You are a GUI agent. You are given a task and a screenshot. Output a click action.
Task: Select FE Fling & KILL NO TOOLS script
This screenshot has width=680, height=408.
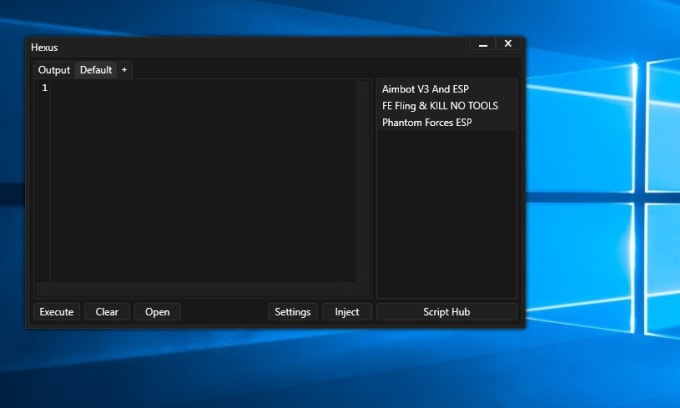[446, 106]
